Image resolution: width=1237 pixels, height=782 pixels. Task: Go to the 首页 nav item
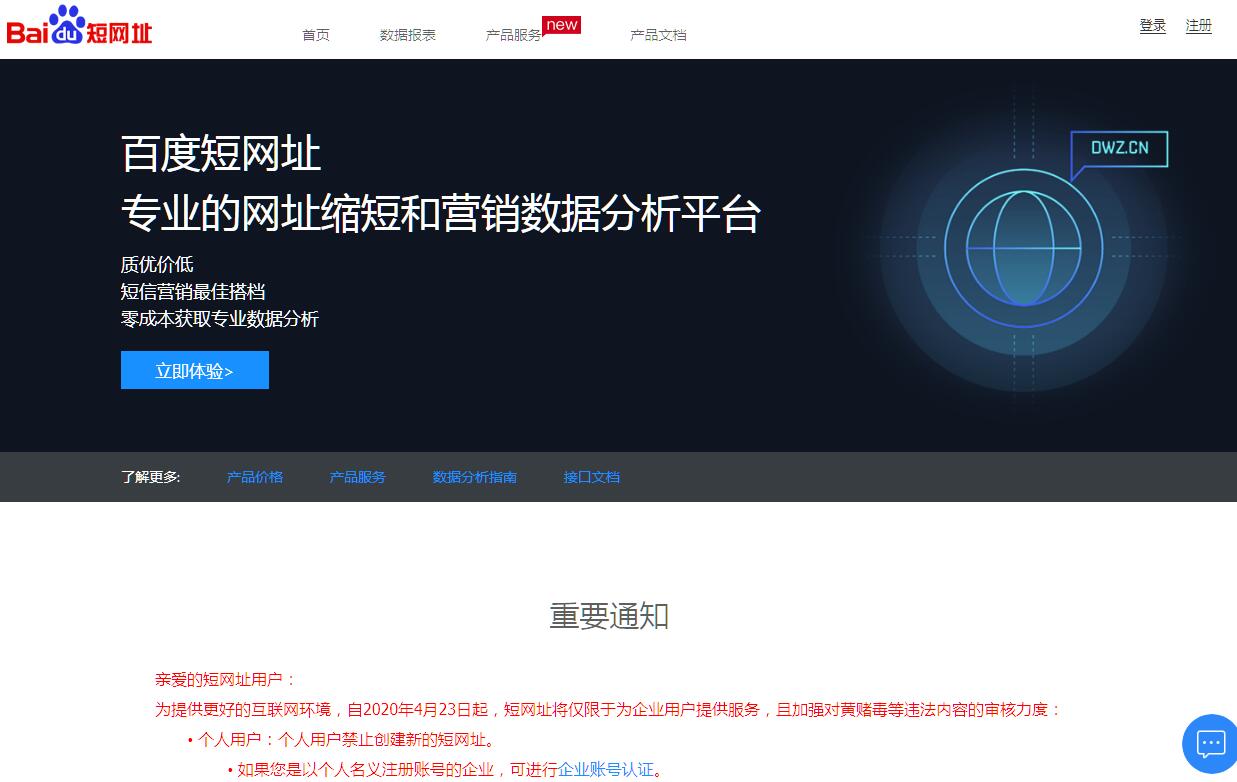tap(316, 35)
